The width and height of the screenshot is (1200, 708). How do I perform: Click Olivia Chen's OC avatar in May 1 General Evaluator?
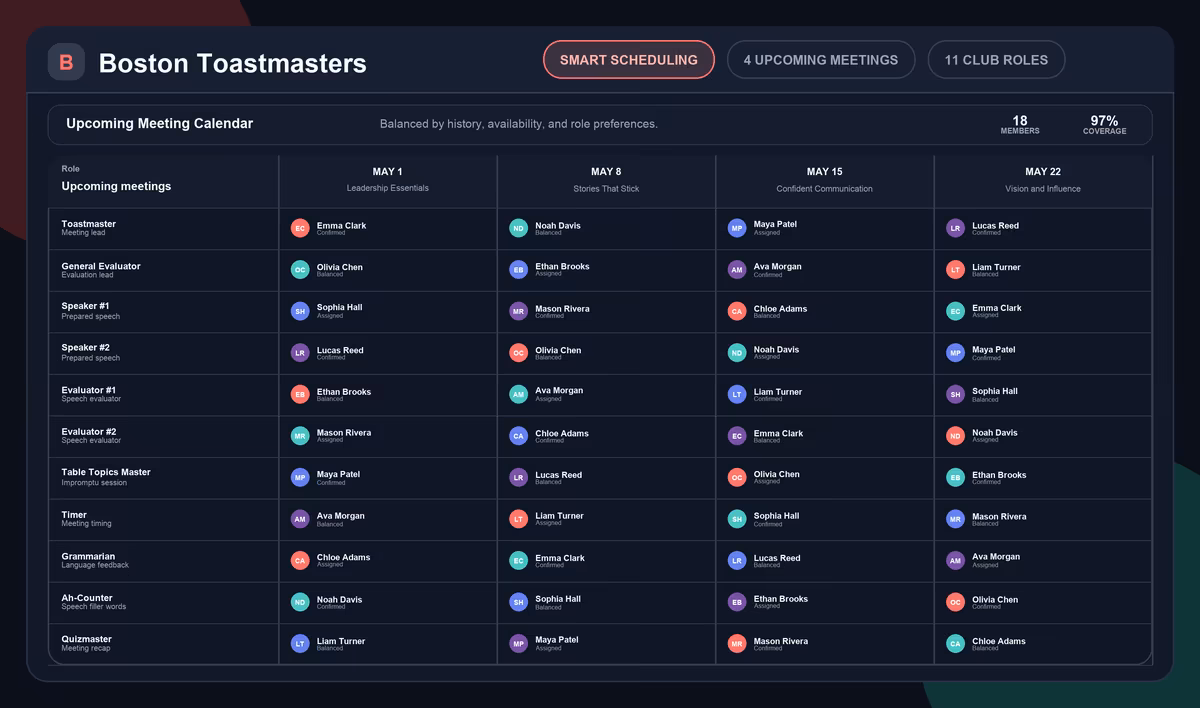(300, 270)
